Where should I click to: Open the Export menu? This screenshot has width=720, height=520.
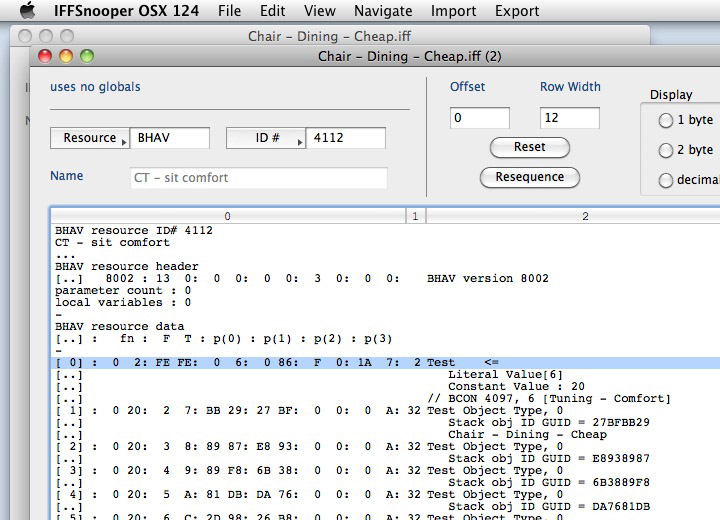[x=517, y=12]
